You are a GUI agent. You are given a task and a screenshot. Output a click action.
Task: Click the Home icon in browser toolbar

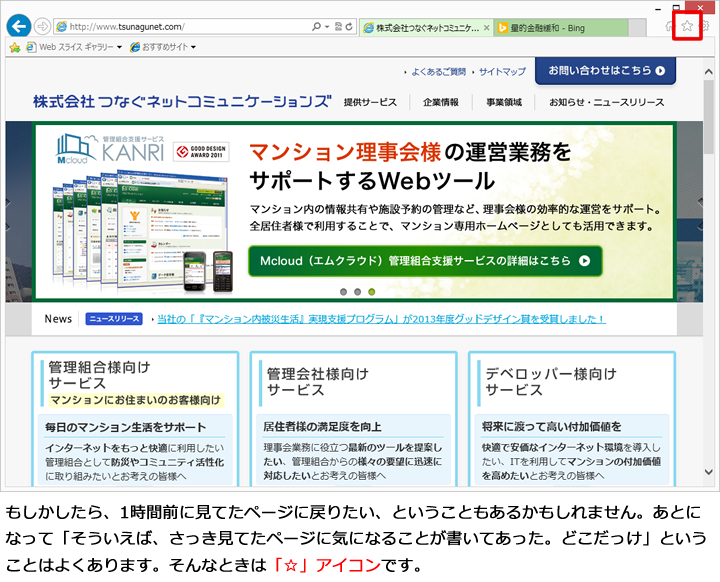[x=669, y=26]
